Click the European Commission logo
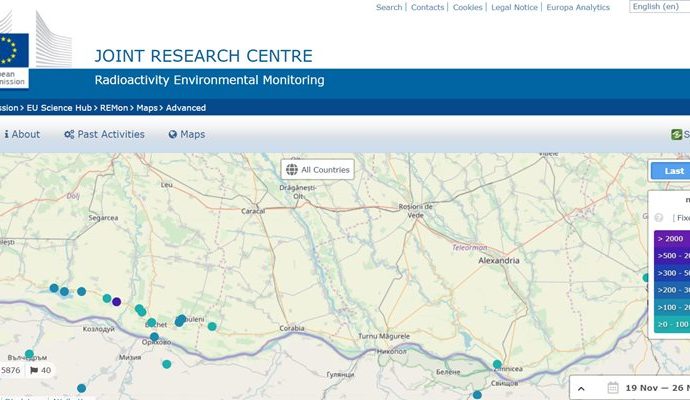Viewport: 690px width, 400px height. click(x=15, y=49)
